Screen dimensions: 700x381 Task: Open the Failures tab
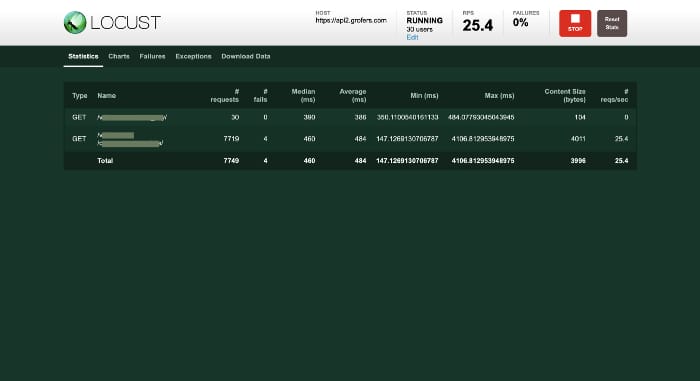[152, 56]
